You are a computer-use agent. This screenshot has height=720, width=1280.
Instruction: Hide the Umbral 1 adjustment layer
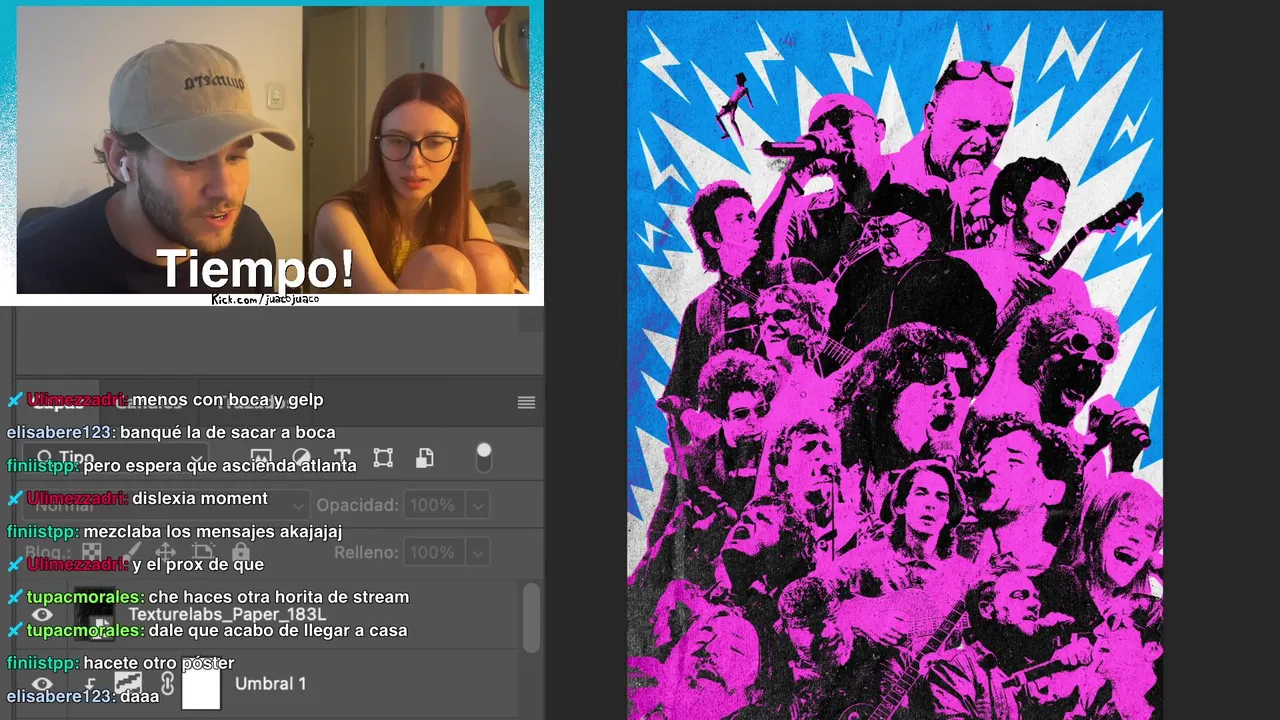42,684
